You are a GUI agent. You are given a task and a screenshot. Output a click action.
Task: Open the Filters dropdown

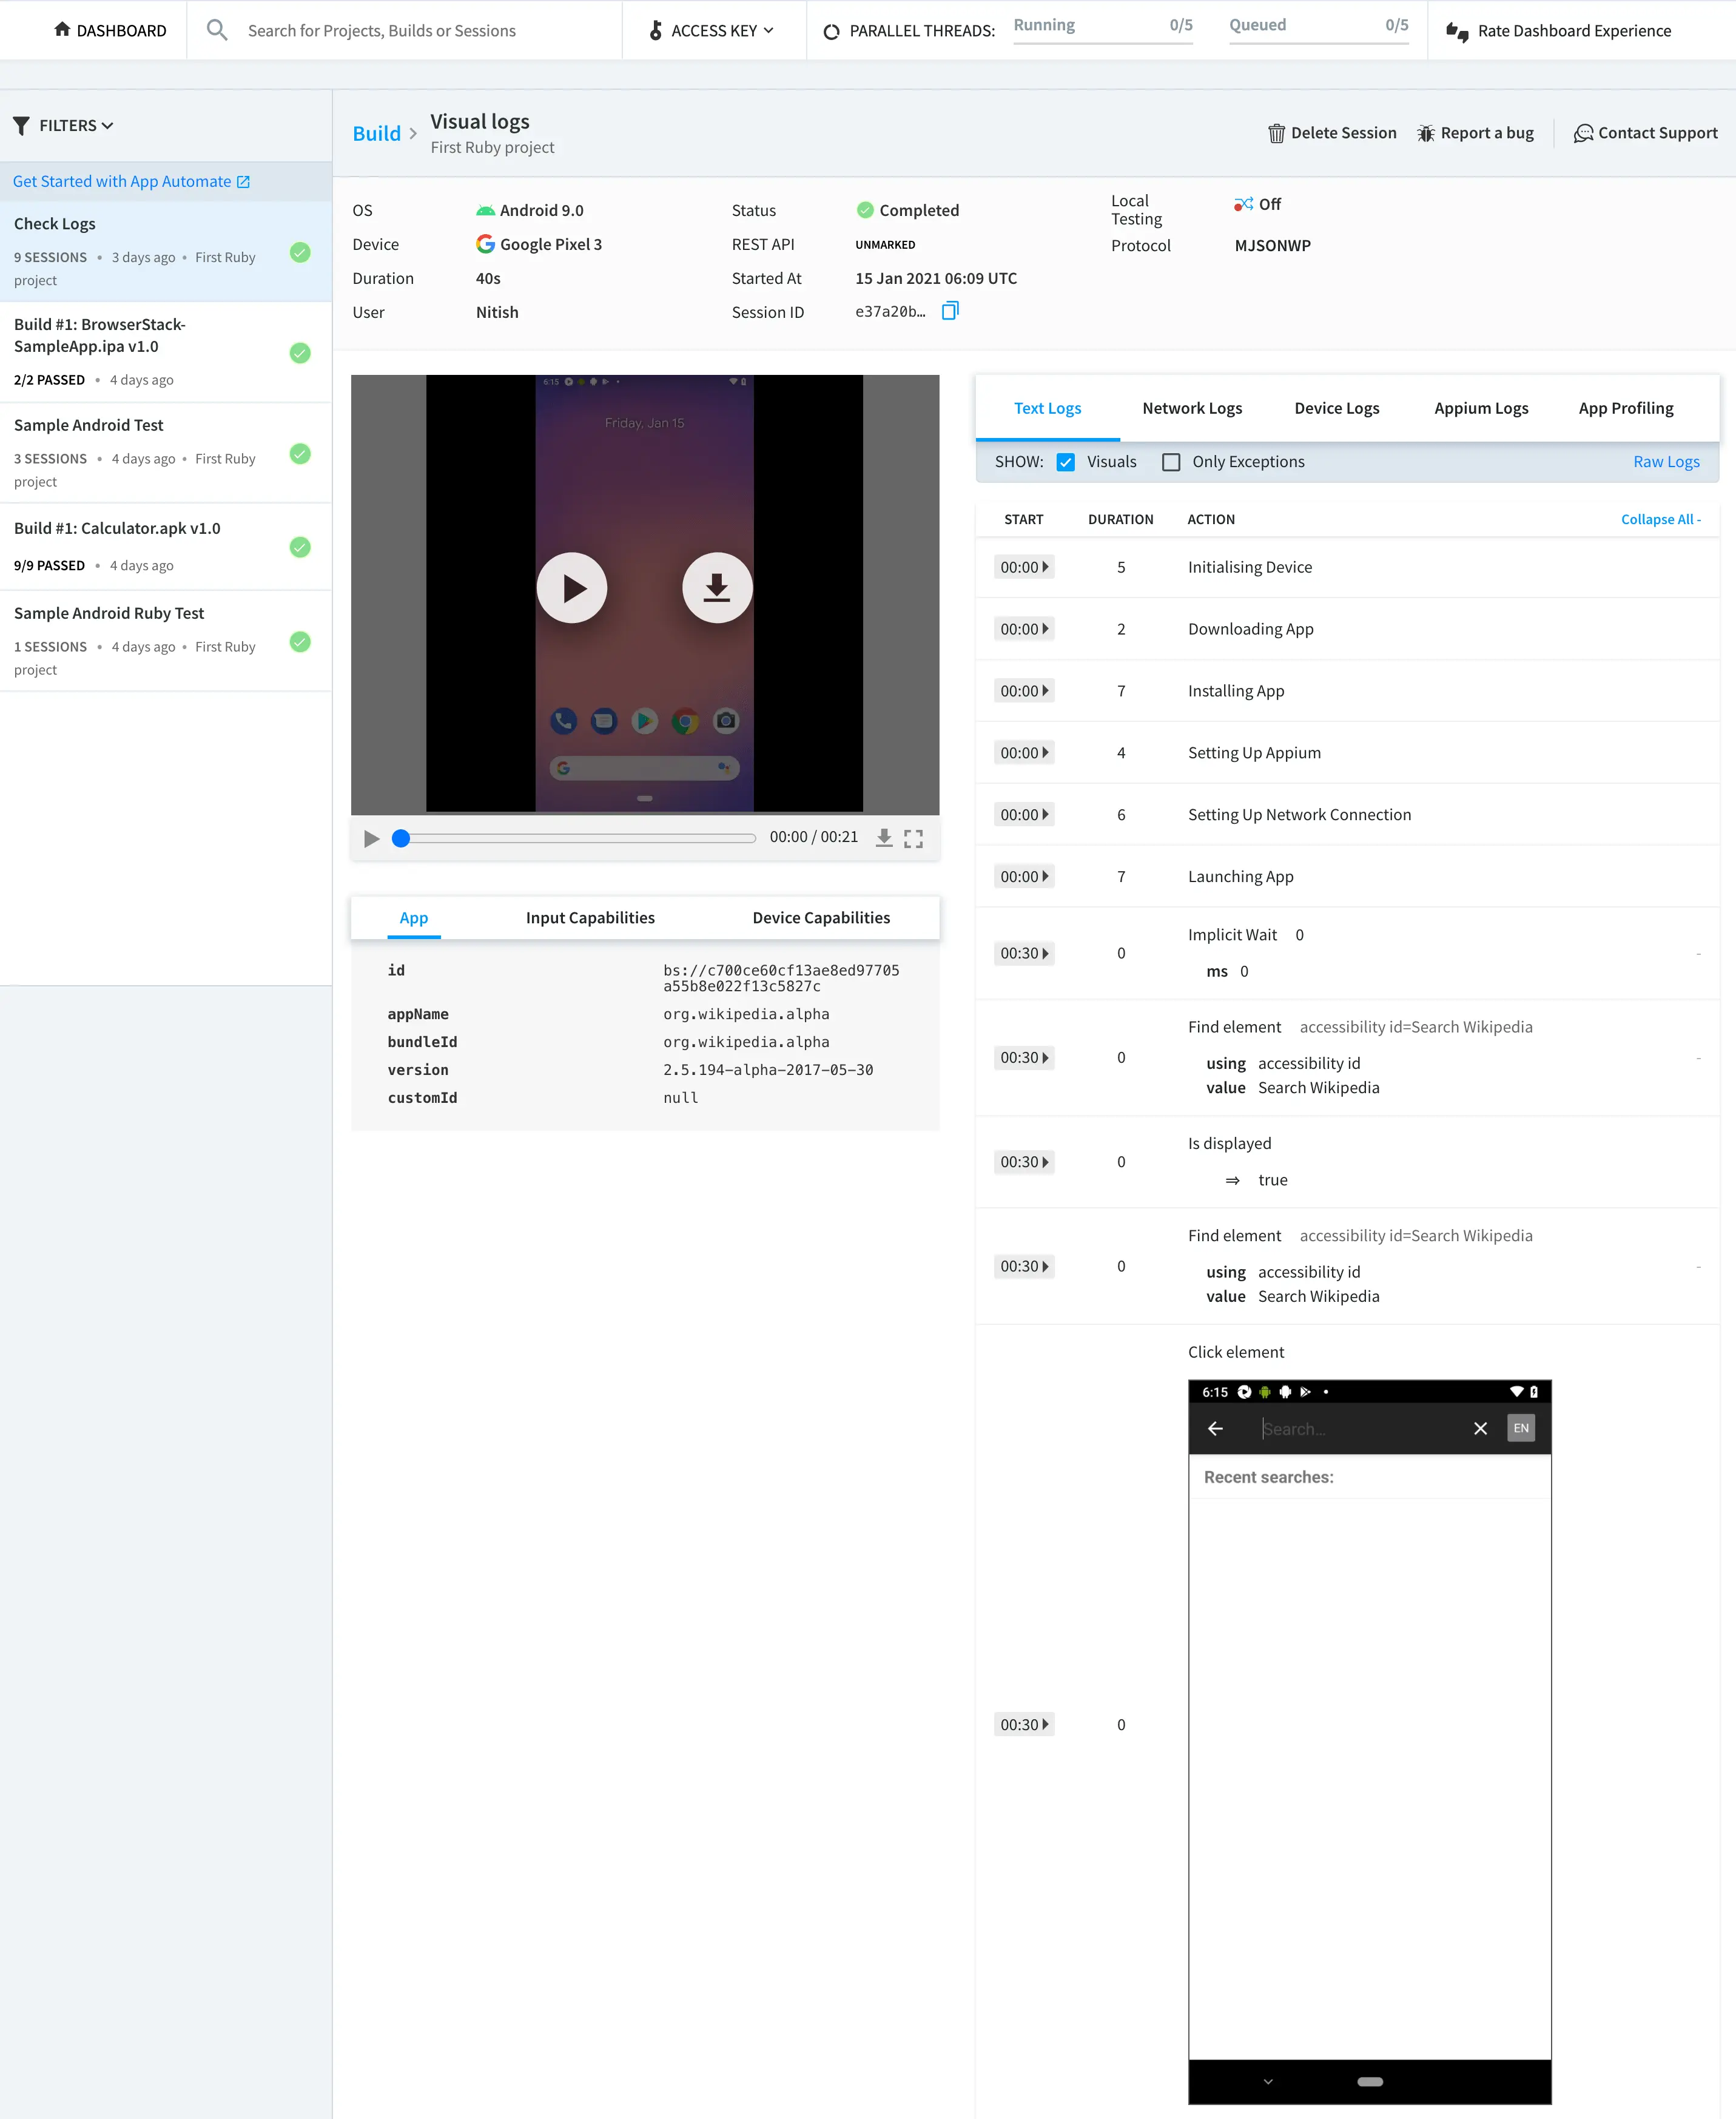64,125
